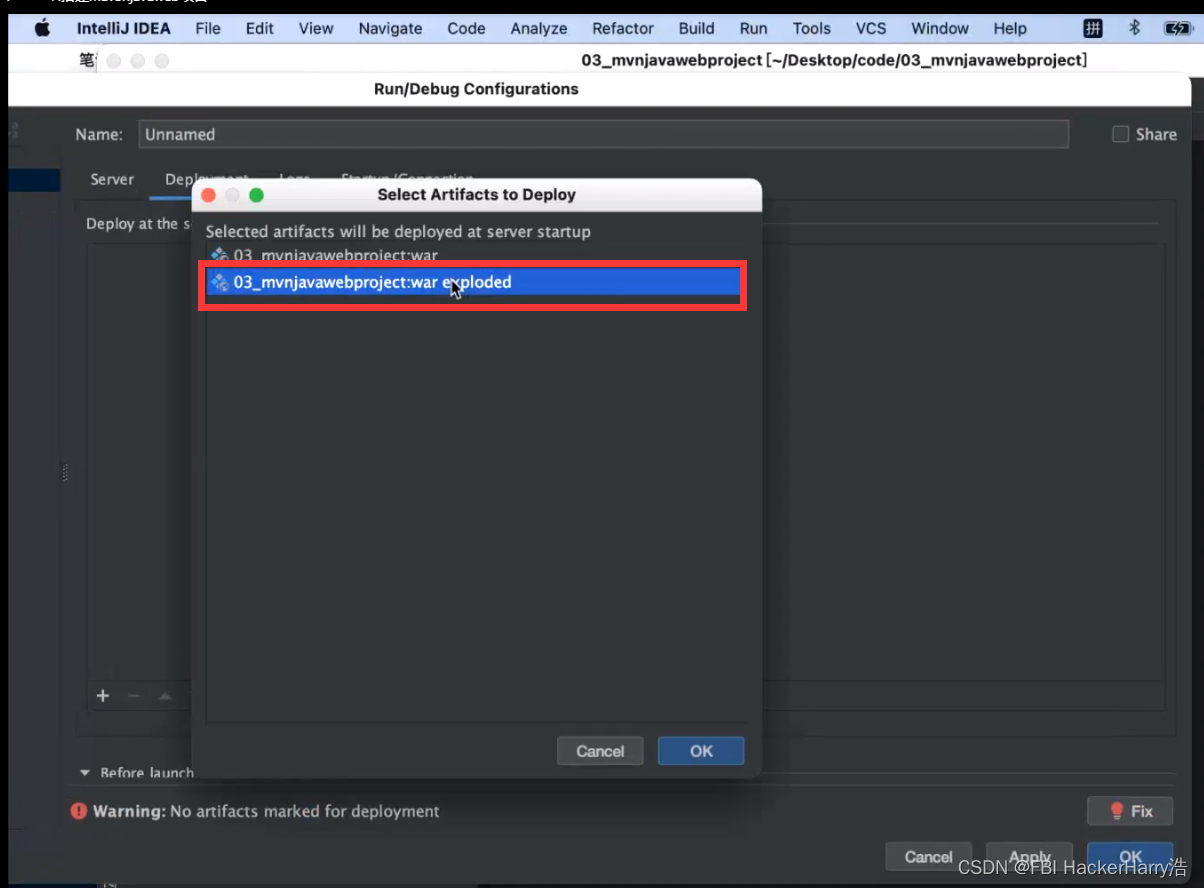1204x888 pixels.
Task: Click the minus icon to remove deployment
Action: pyautogui.click(x=134, y=696)
